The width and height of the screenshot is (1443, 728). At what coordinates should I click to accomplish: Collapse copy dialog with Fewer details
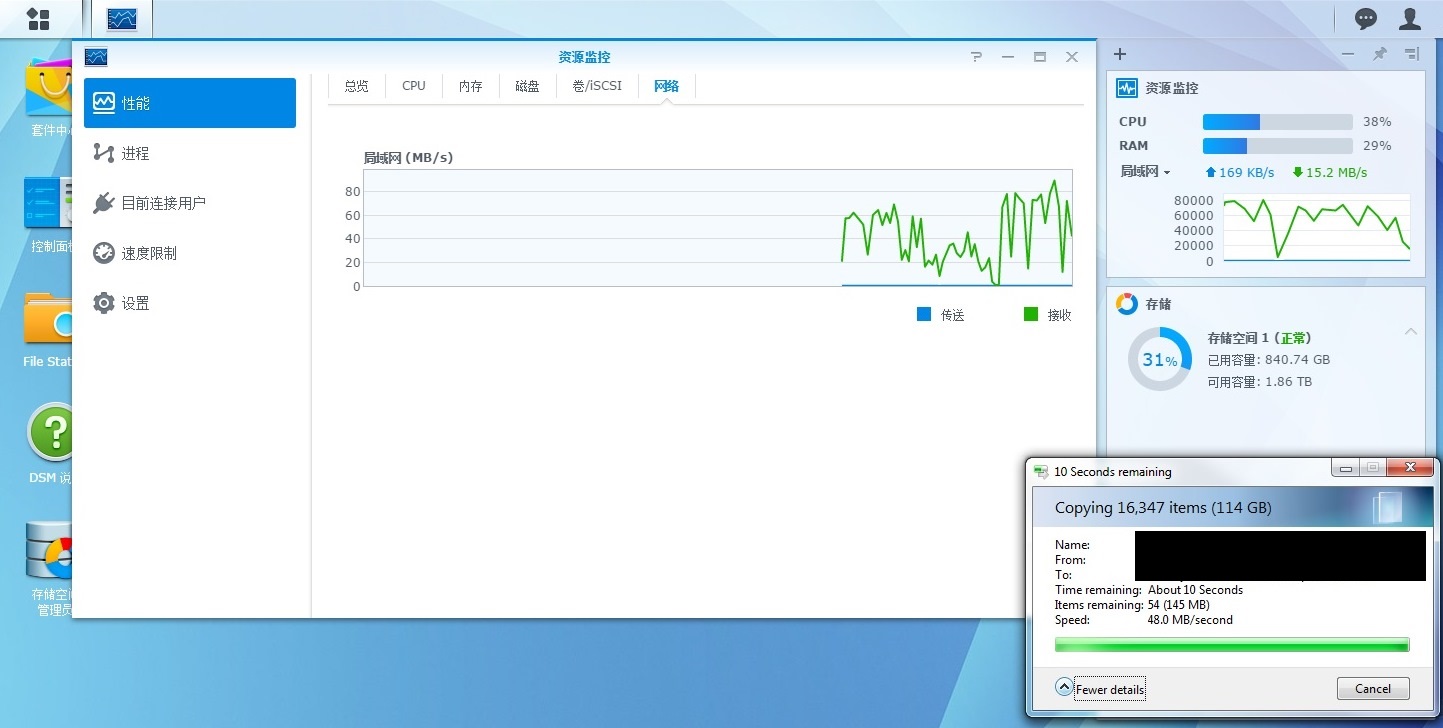[1100, 689]
